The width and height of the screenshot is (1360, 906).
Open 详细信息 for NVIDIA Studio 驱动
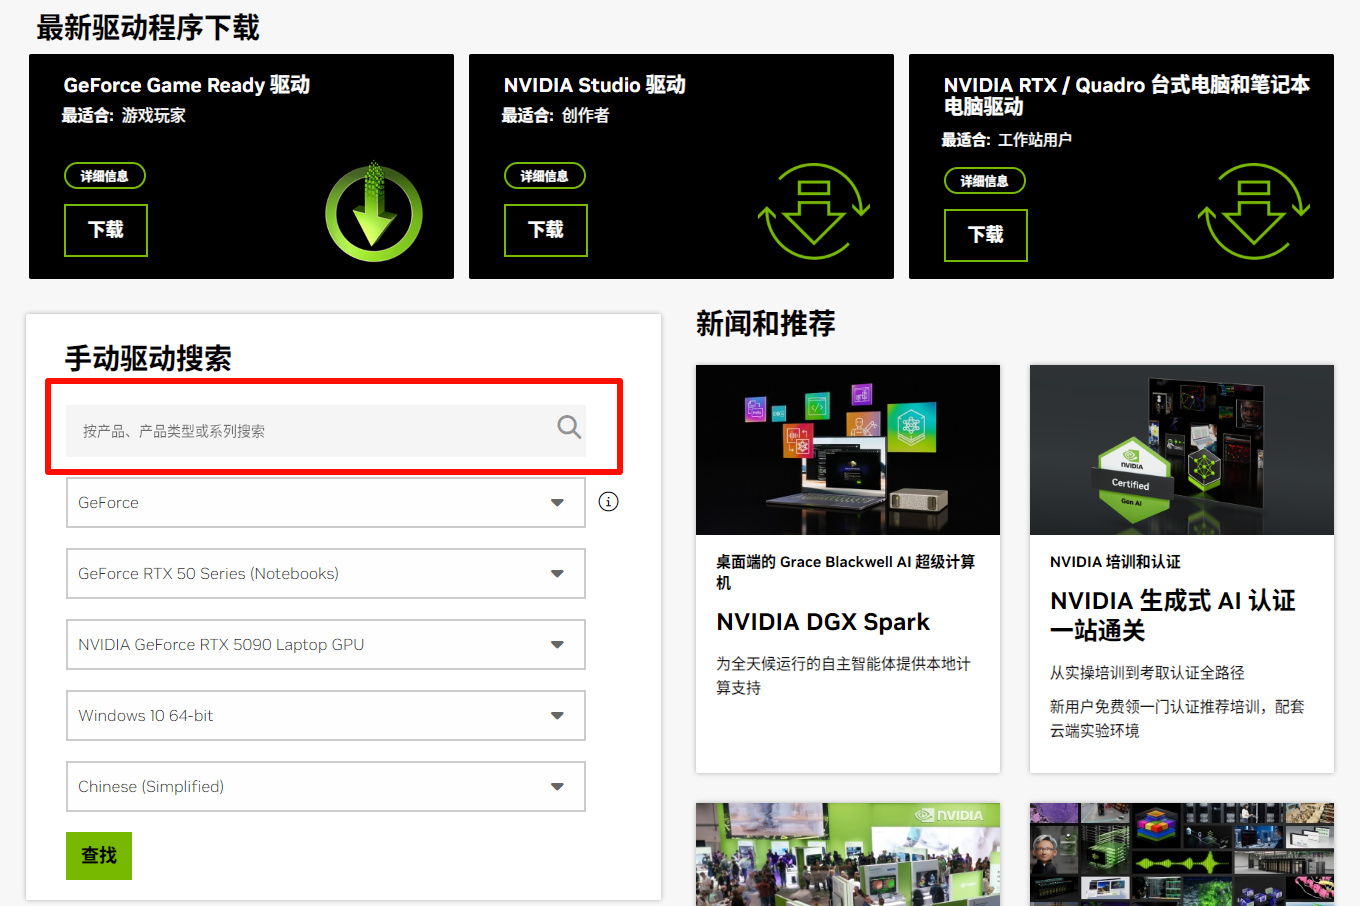[x=545, y=176]
